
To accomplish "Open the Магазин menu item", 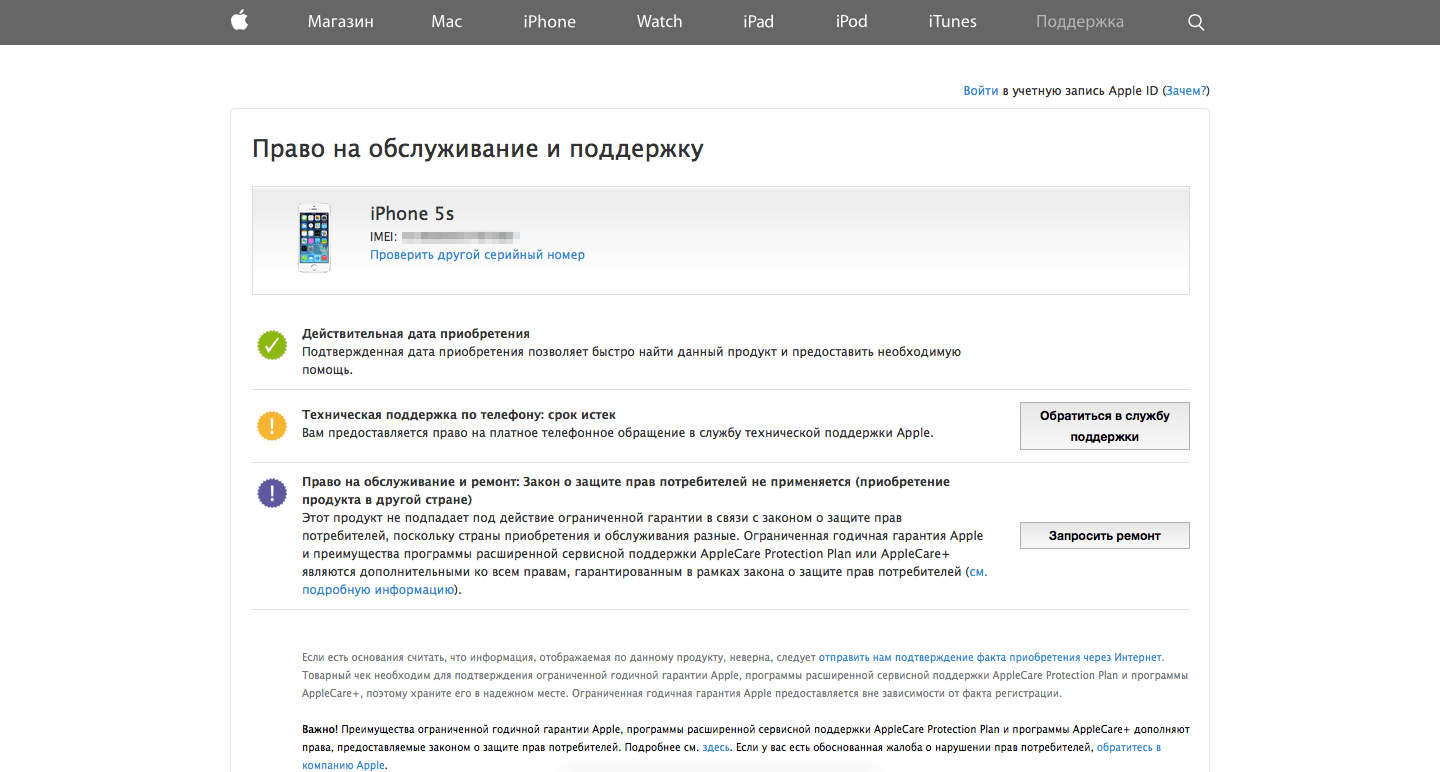I will tap(341, 21).
